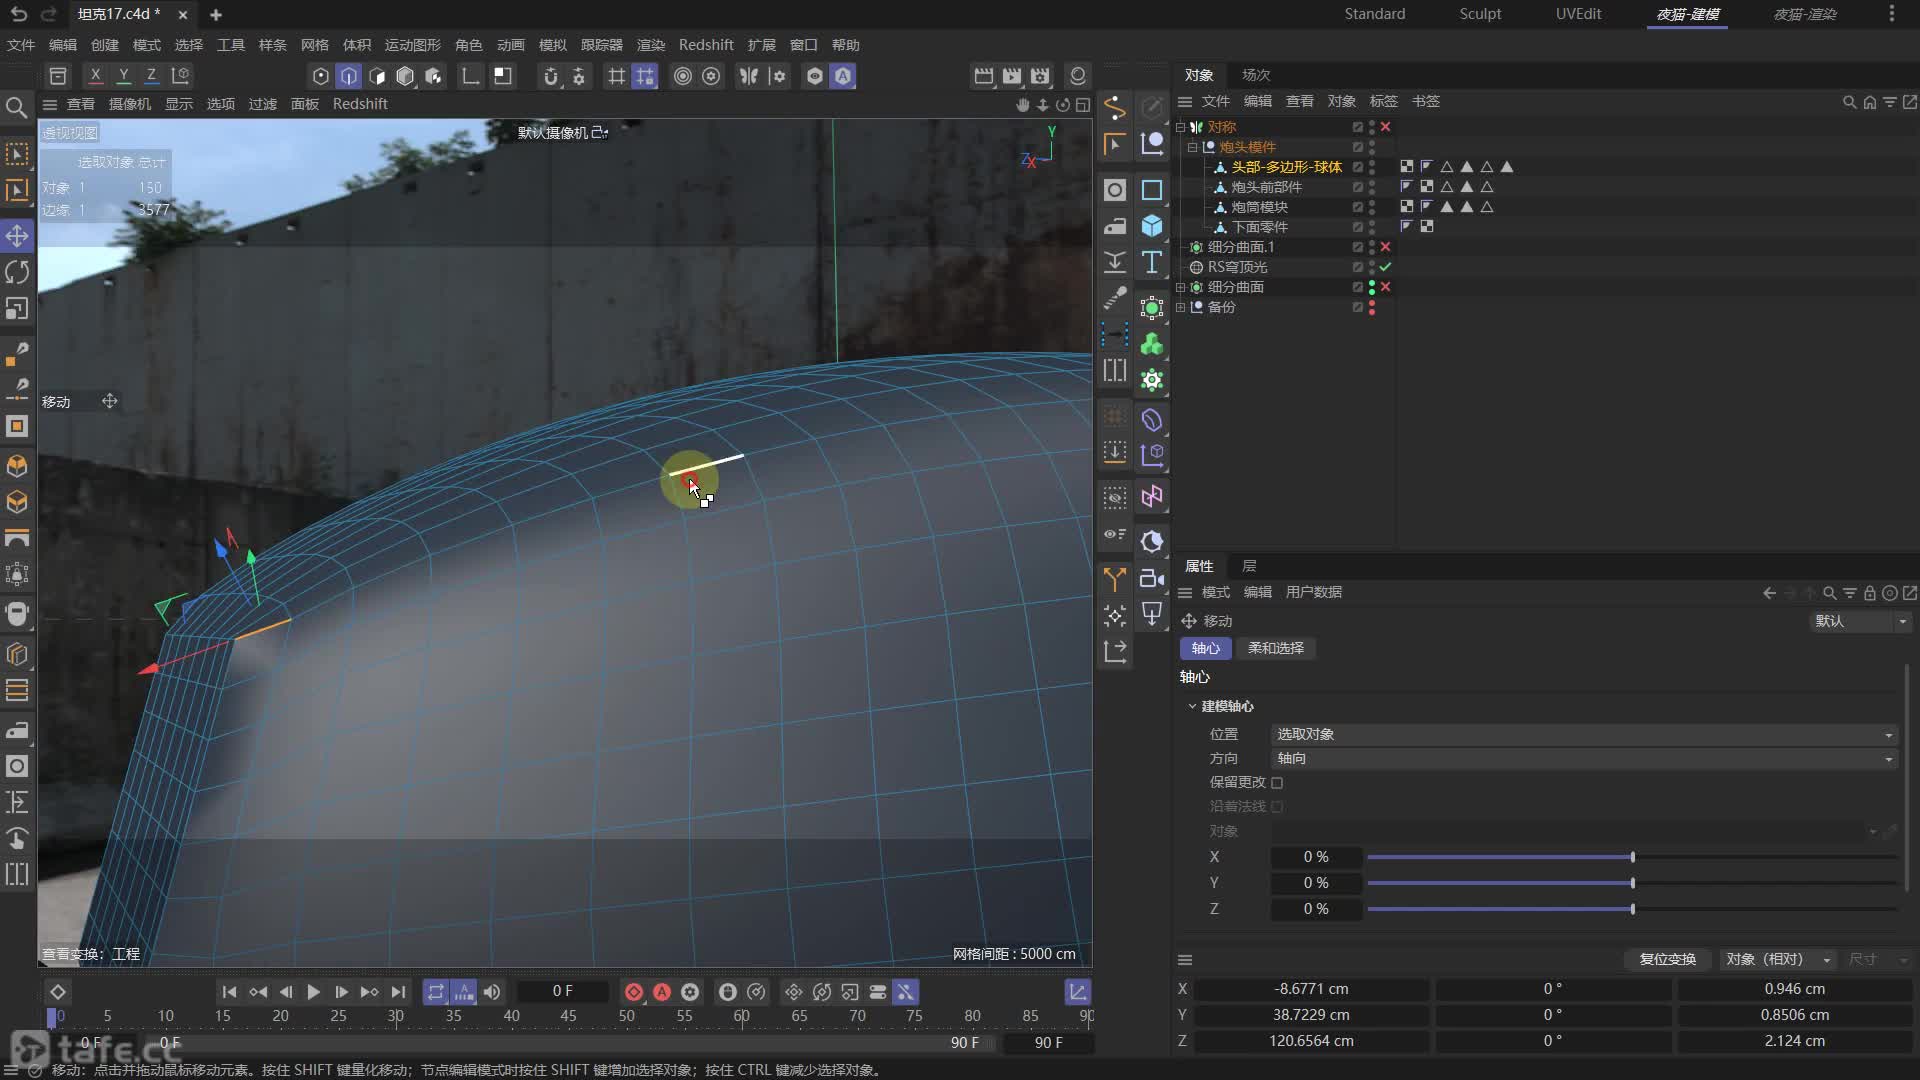Toggle Autokeying button
This screenshot has width=1920, height=1080.
[662, 992]
